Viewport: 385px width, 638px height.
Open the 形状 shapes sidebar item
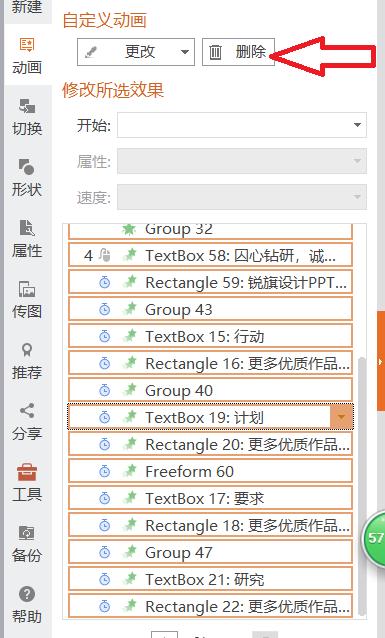pyautogui.click(x=27, y=178)
